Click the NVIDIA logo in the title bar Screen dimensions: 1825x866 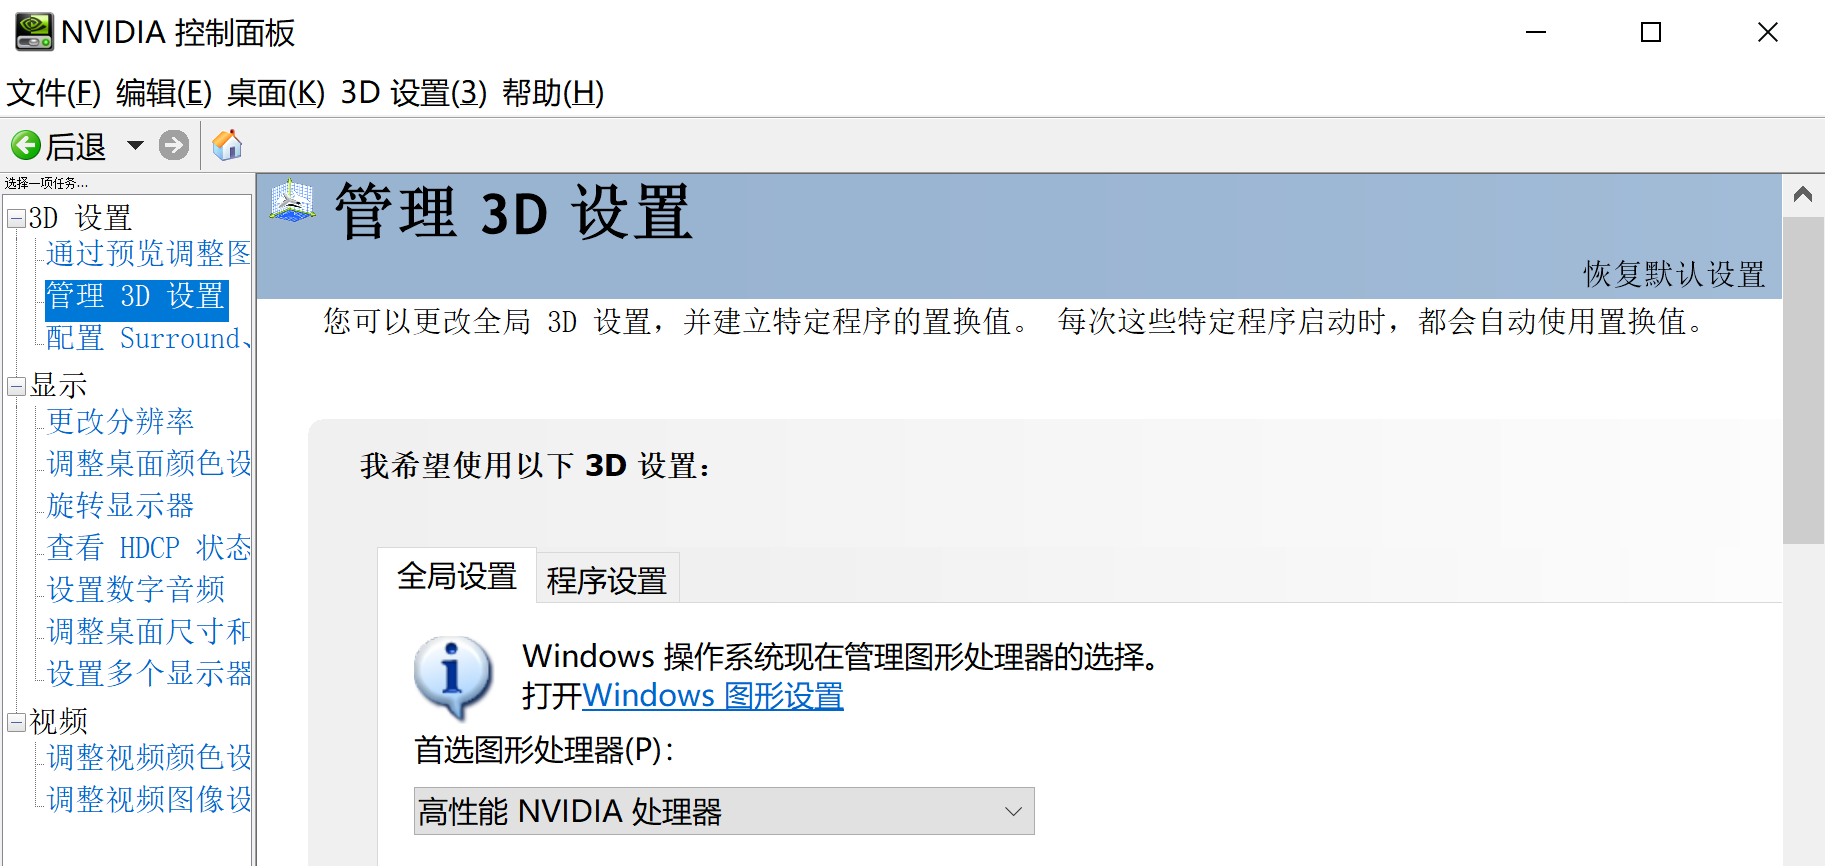[x=32, y=31]
